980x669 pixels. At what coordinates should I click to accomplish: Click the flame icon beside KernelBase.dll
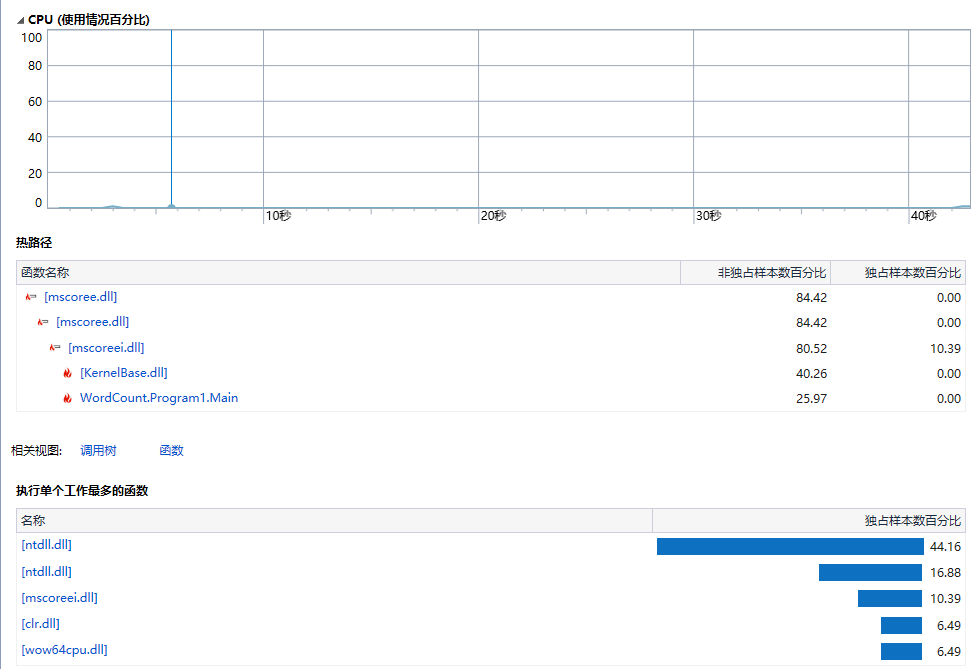click(68, 373)
